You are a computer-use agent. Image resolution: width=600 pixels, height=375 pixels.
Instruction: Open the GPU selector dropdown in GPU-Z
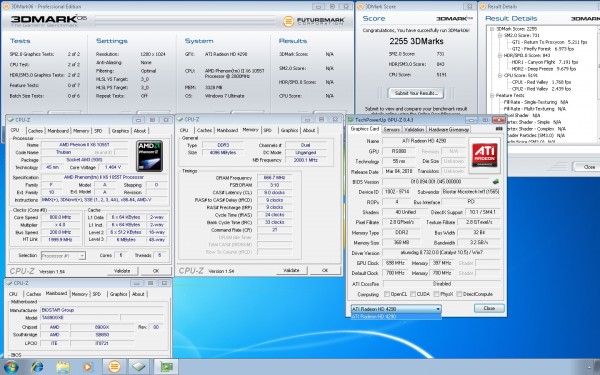coord(396,309)
